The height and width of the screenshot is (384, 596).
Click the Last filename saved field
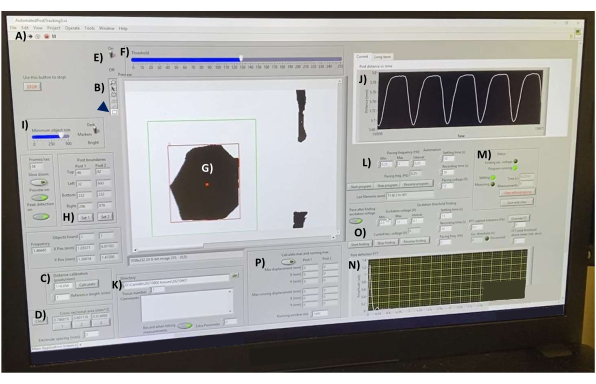[410, 195]
